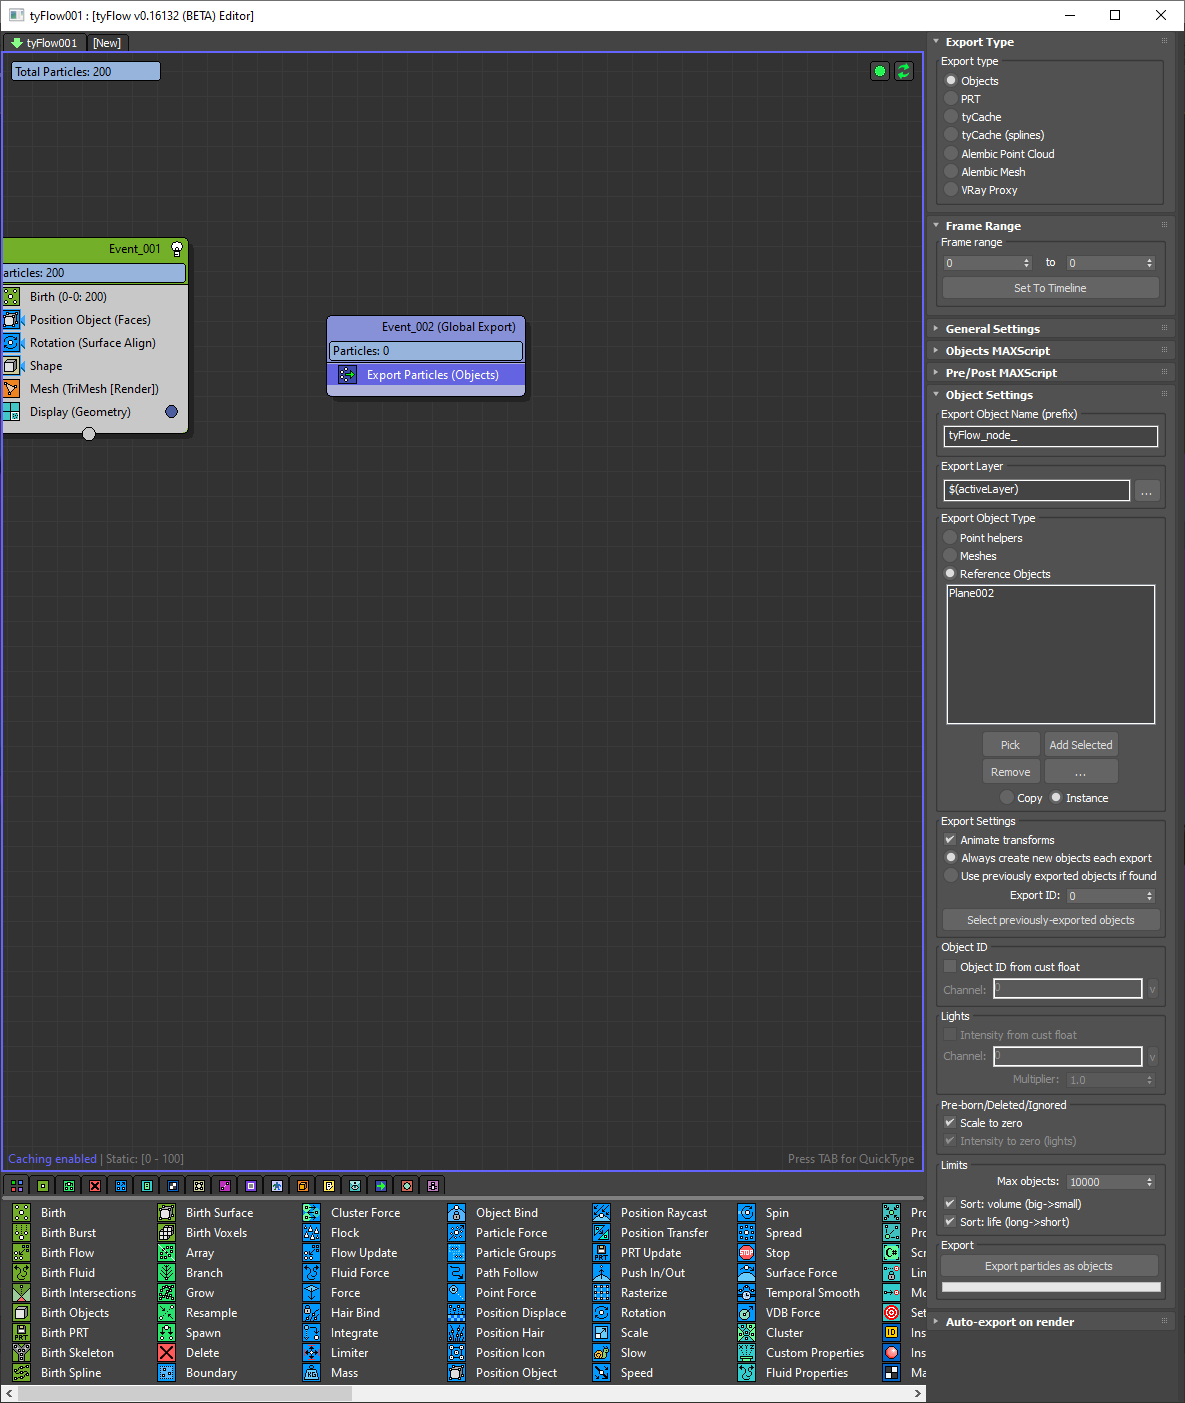Select the VRay Proxy export type
The width and height of the screenshot is (1185, 1403).
coord(951,190)
